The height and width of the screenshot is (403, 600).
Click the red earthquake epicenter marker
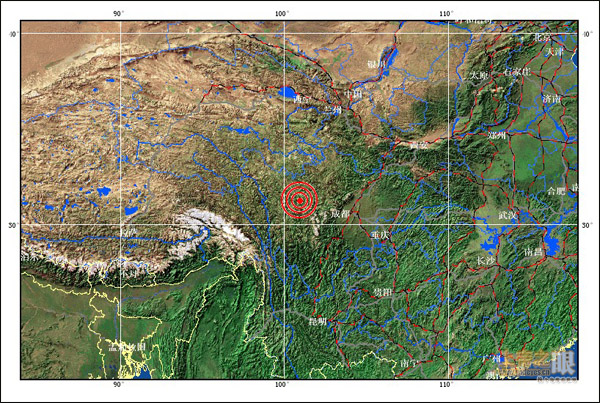(300, 200)
